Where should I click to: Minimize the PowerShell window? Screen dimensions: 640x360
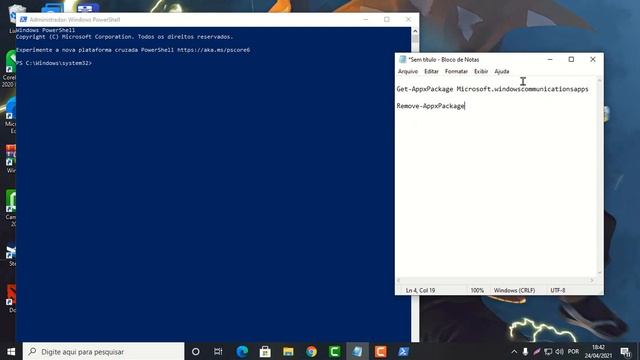point(366,20)
